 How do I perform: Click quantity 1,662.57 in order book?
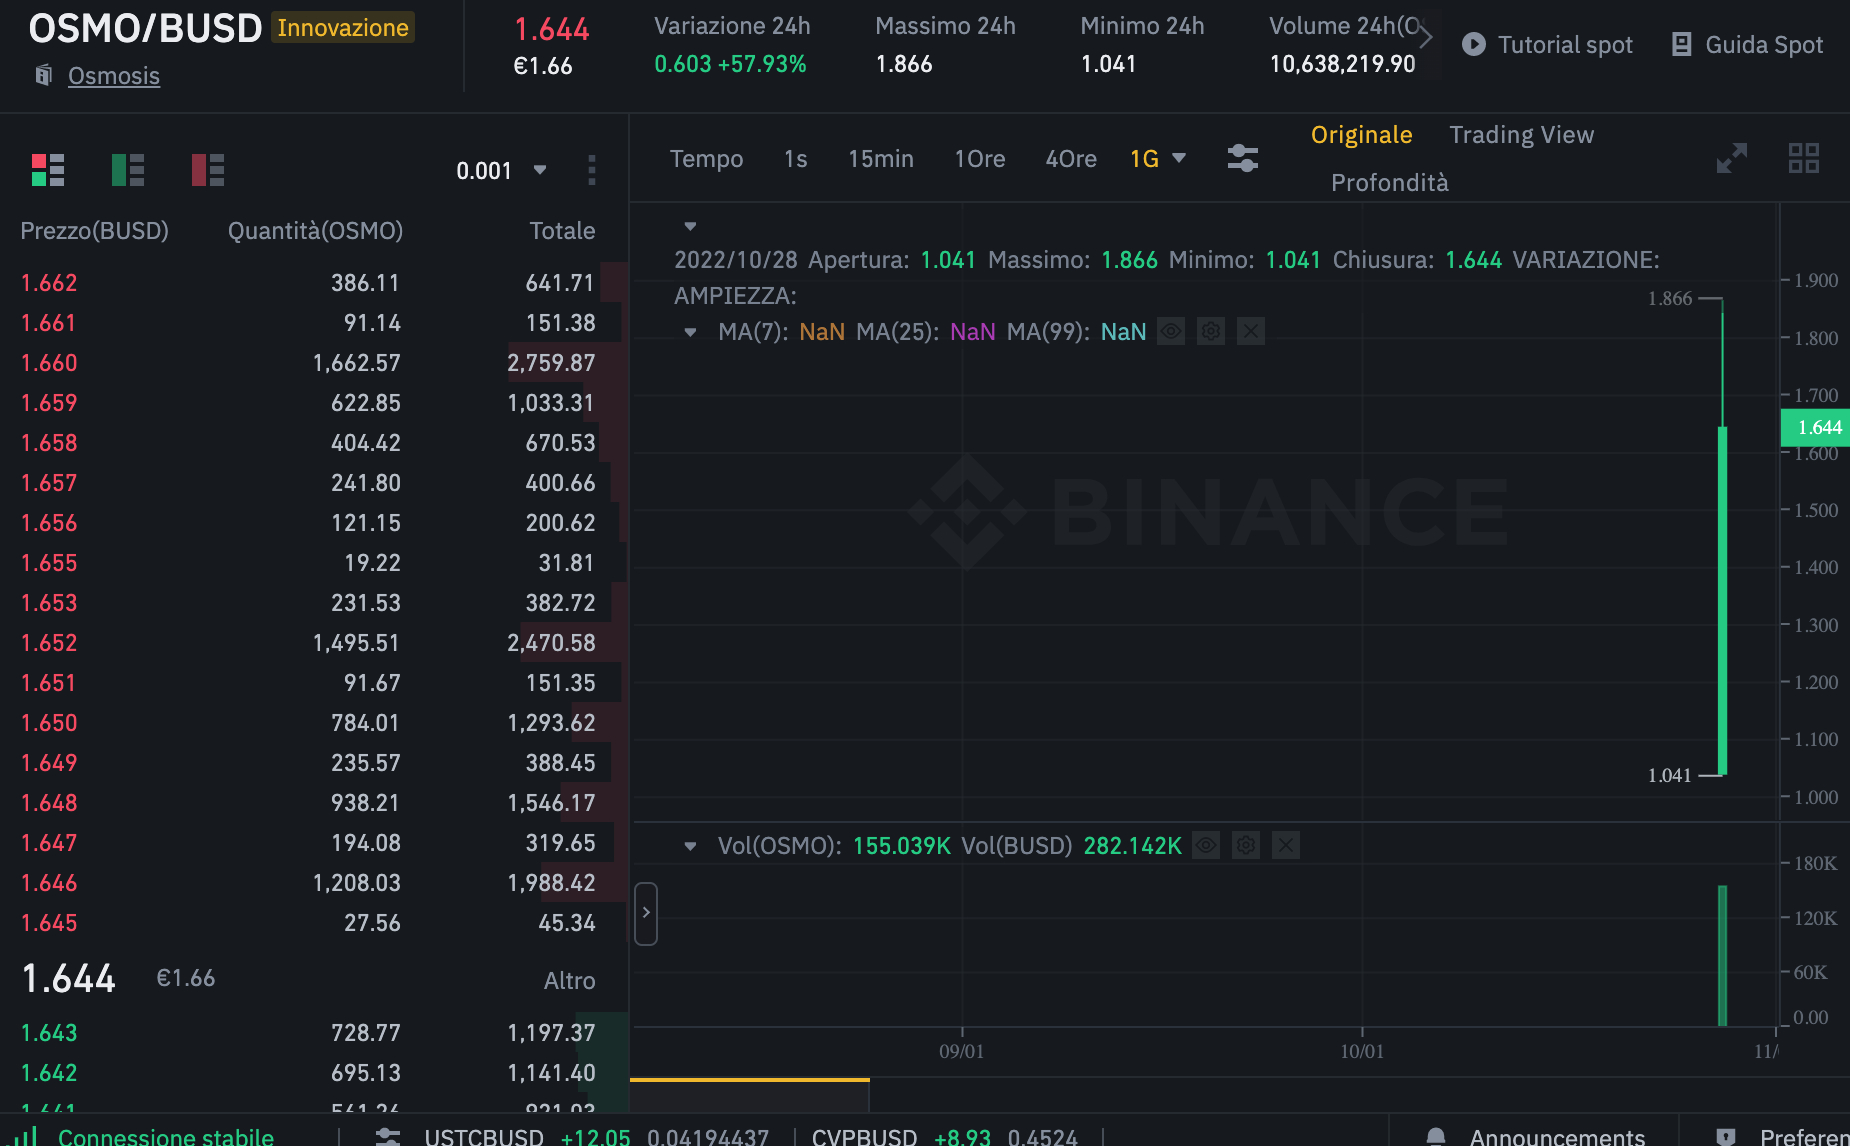356,363
